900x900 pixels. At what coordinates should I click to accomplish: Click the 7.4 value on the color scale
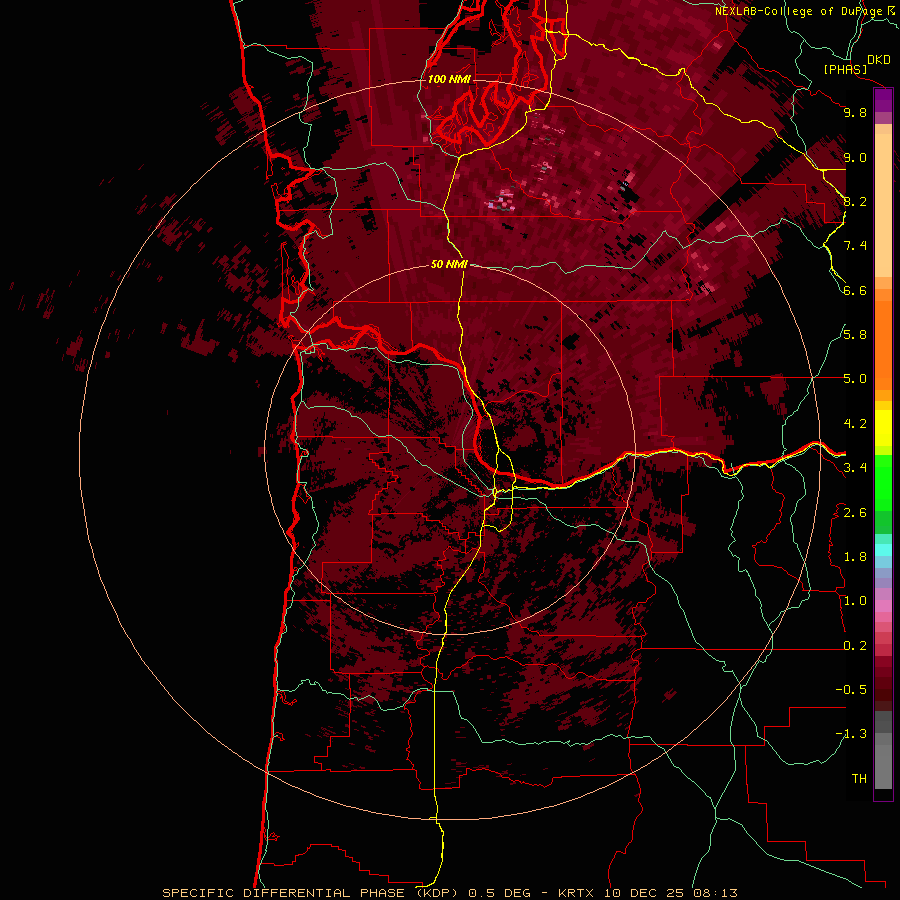tap(855, 246)
